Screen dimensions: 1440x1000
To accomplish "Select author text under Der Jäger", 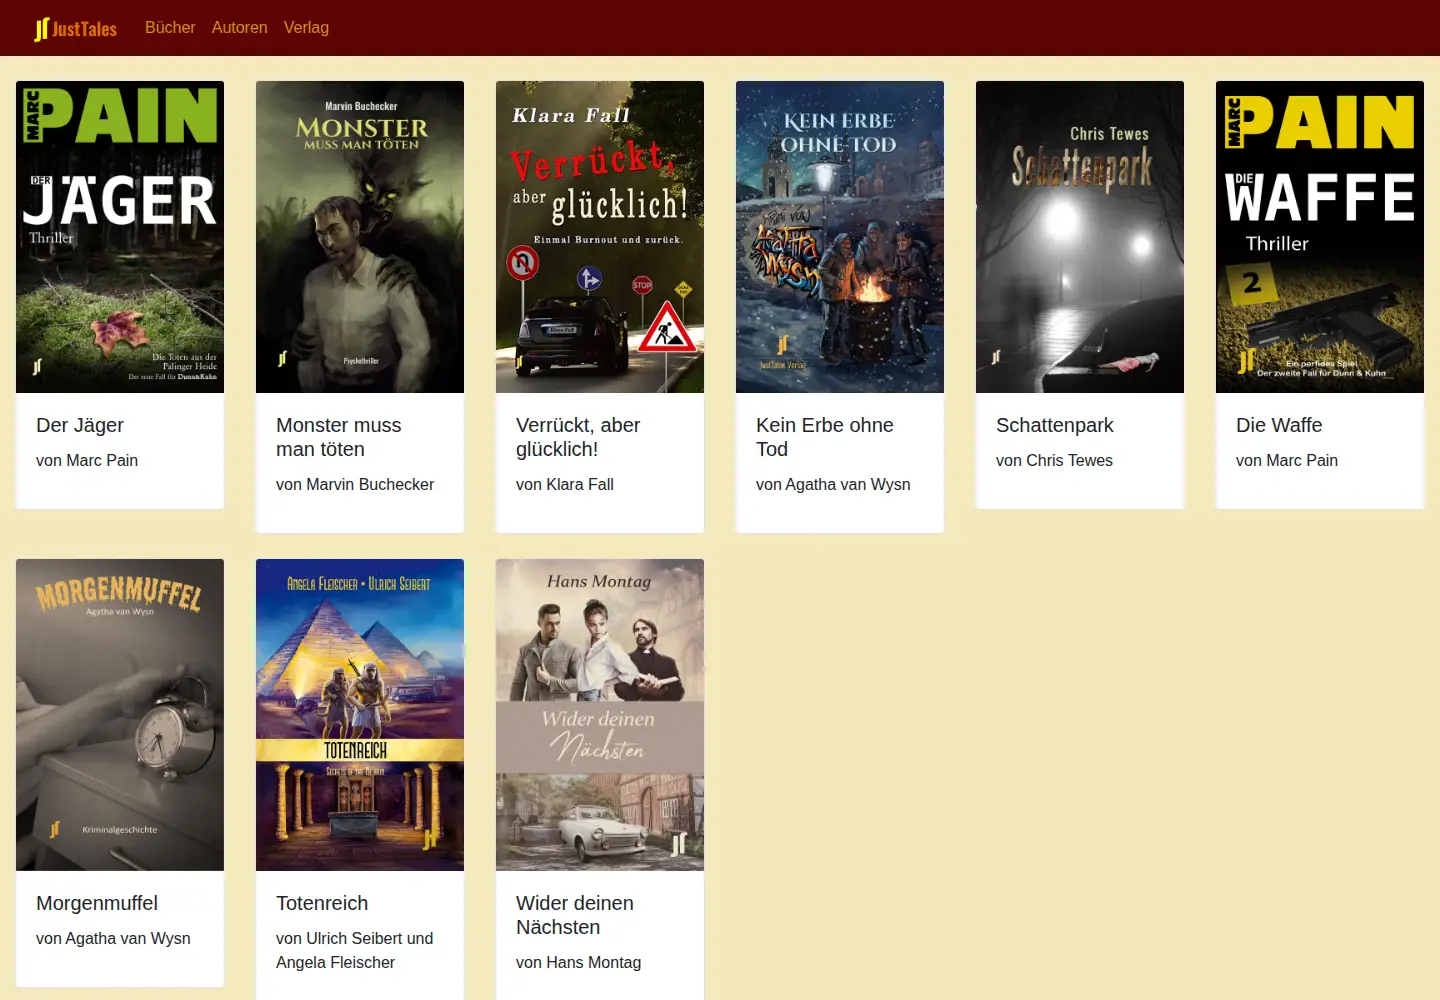I will [87, 460].
